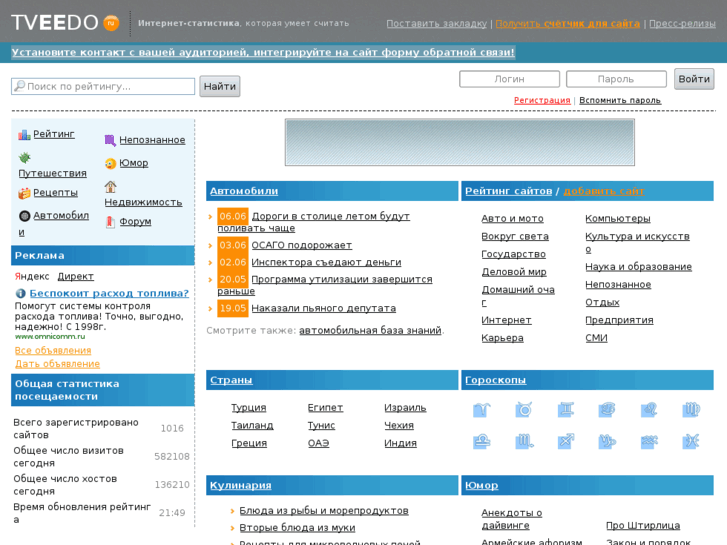Click the house icon above Недвижимость
The height and width of the screenshot is (545, 727).
110,186
